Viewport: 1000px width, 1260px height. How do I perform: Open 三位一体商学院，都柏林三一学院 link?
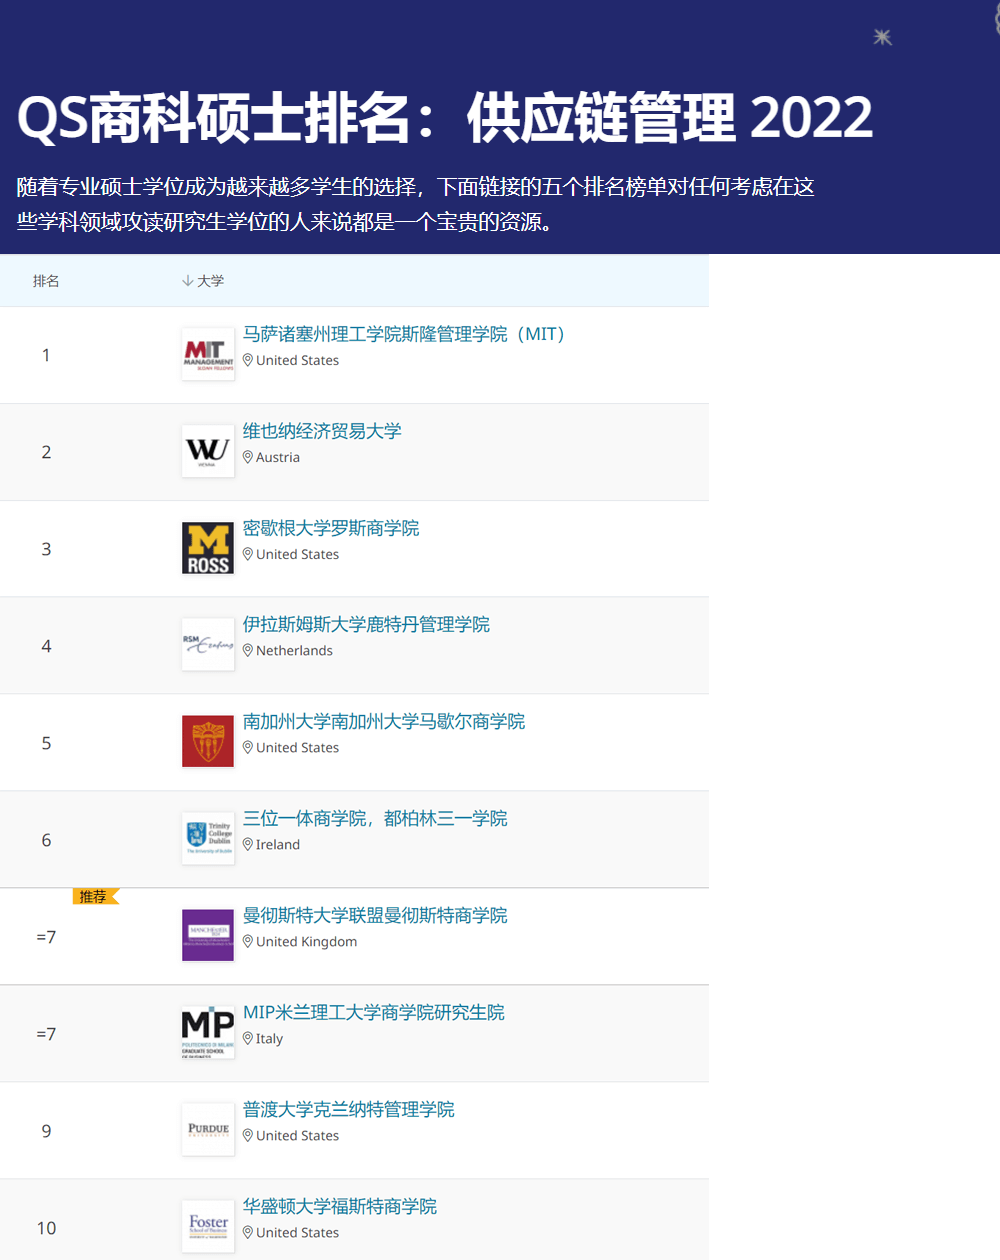tap(375, 819)
